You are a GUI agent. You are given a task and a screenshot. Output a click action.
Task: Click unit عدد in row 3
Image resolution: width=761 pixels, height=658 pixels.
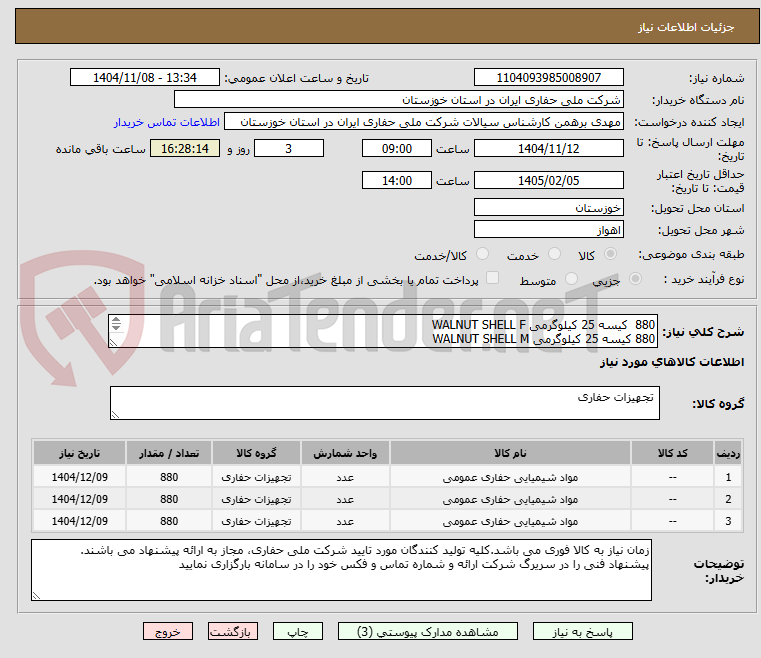point(345,521)
